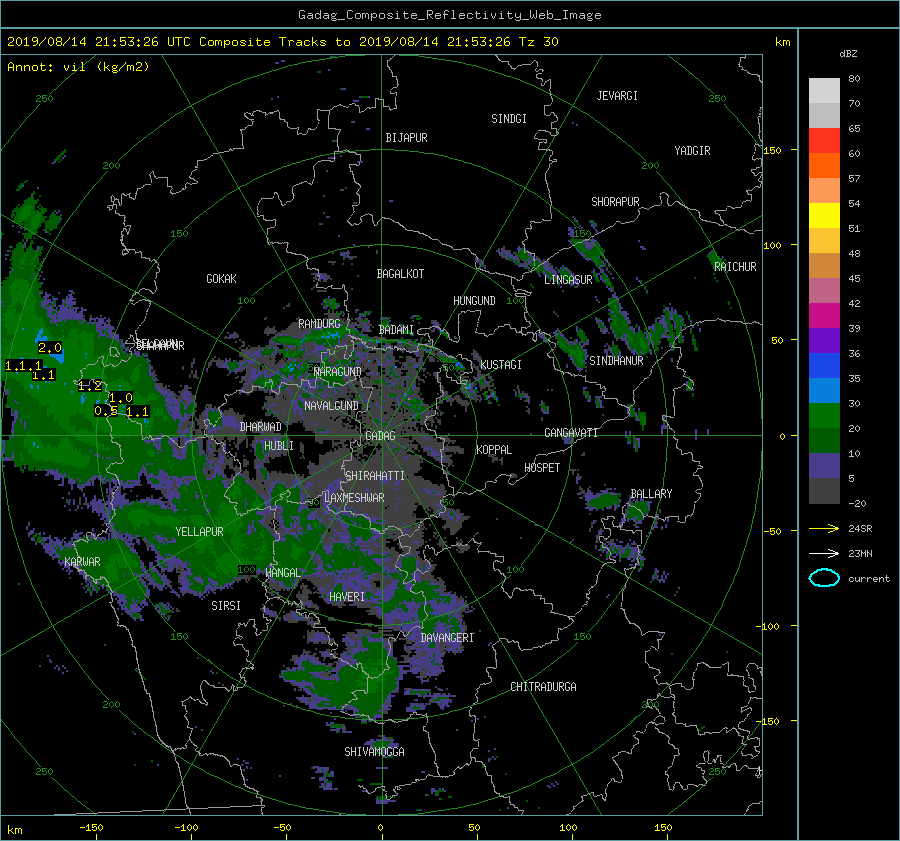The height and width of the screenshot is (841, 900).
Task: Click the 1.2 VIL annotation
Action: tap(90, 386)
